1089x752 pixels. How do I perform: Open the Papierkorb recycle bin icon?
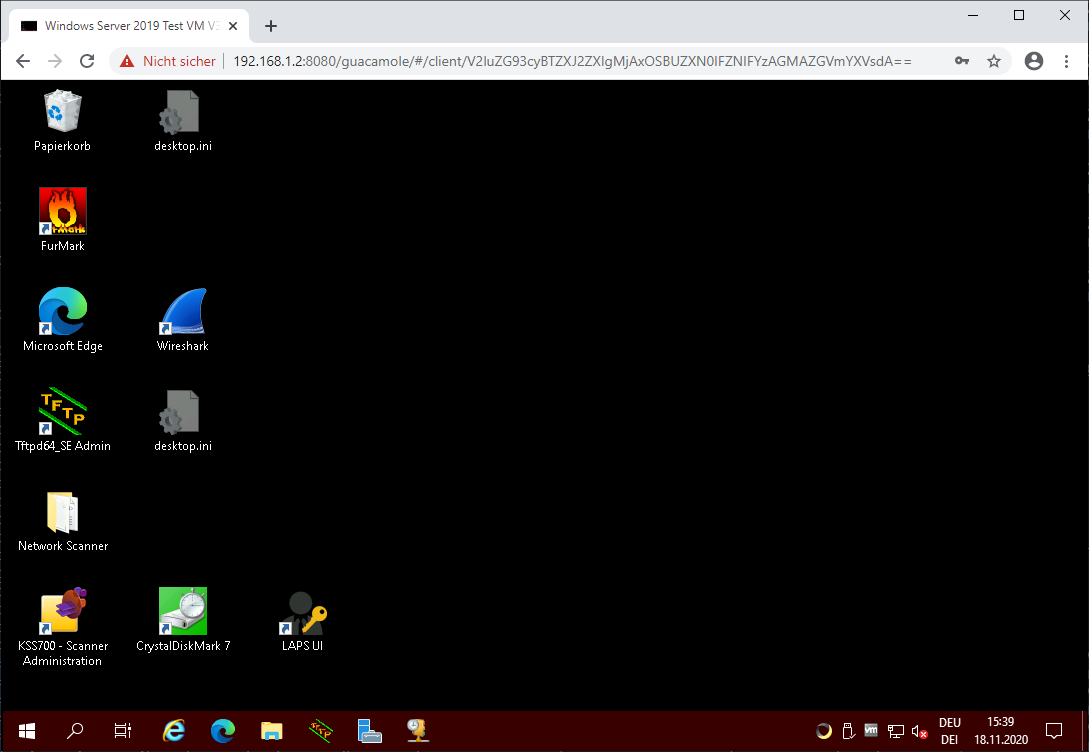pos(62,112)
